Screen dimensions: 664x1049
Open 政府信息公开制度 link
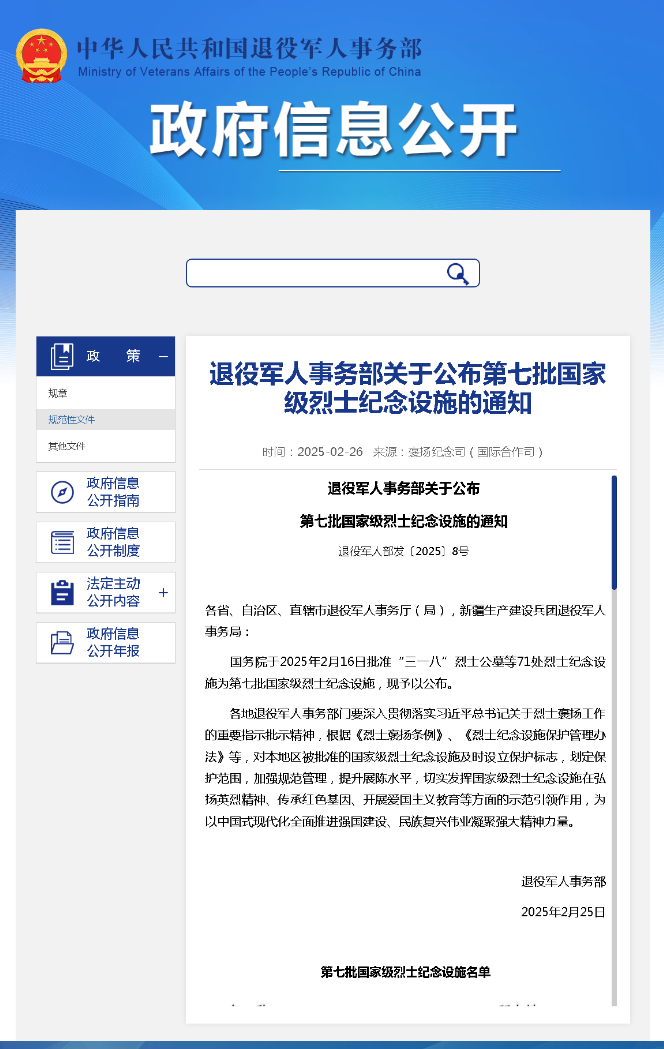click(113, 542)
